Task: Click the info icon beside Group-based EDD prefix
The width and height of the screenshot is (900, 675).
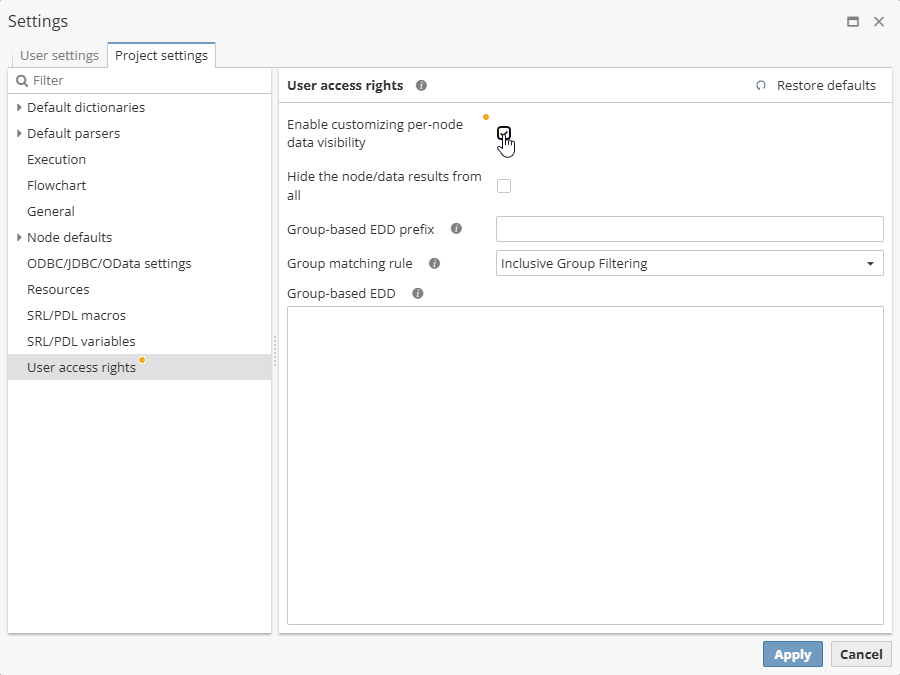Action: pos(456,229)
